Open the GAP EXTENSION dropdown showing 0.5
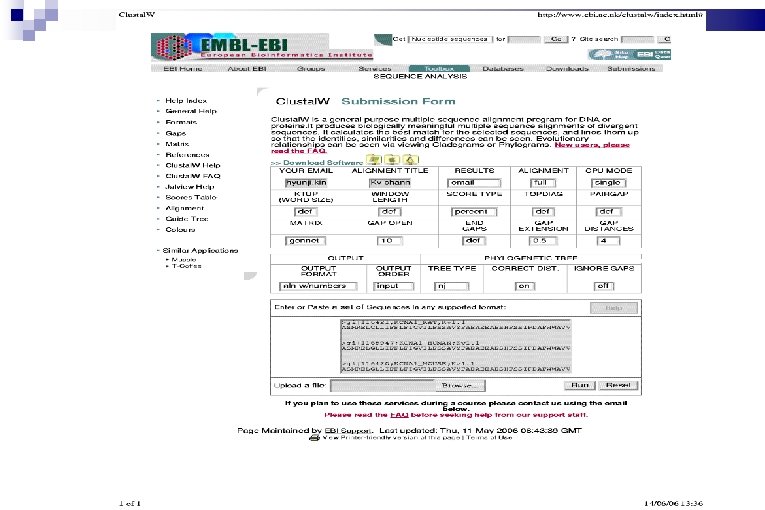765x510 pixels. click(x=543, y=241)
